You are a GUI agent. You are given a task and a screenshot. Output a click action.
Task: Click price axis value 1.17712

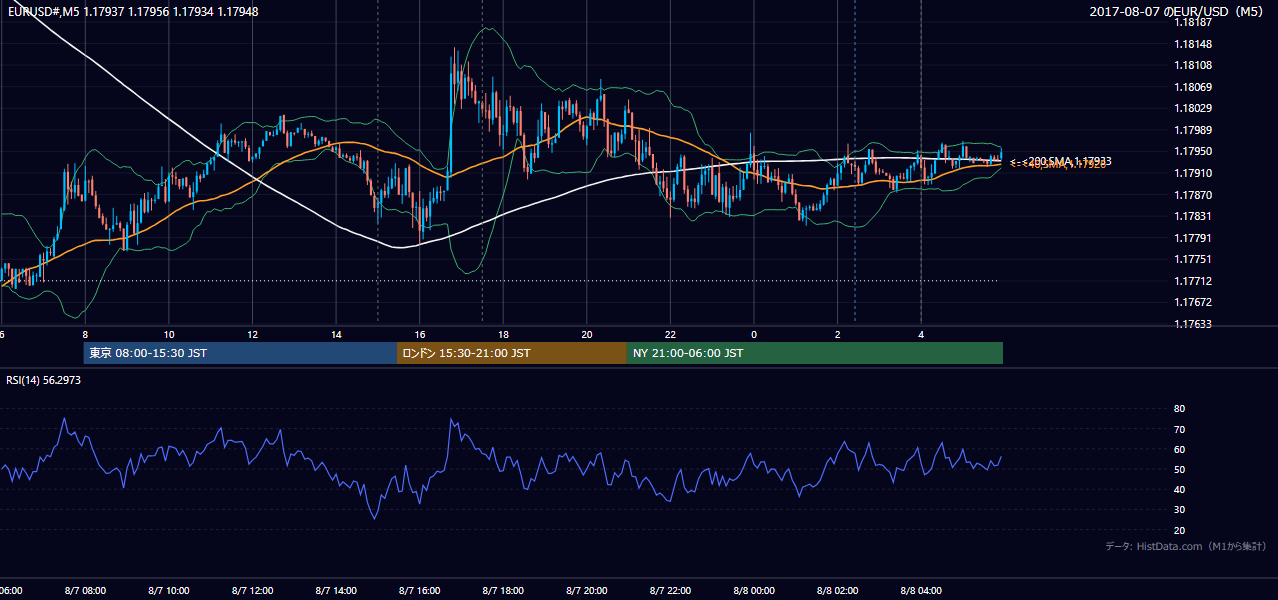tap(1192, 281)
